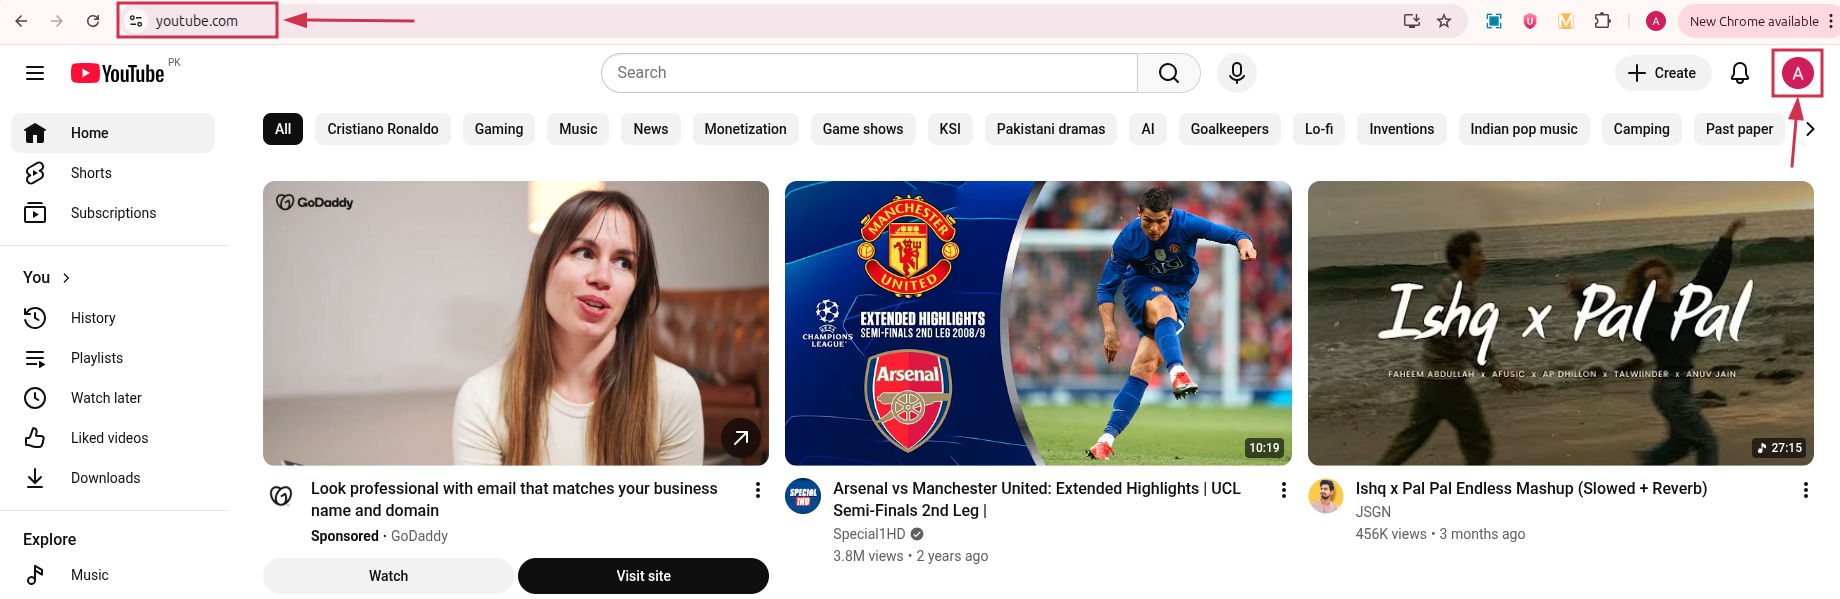Select the Music chip

click(x=578, y=129)
